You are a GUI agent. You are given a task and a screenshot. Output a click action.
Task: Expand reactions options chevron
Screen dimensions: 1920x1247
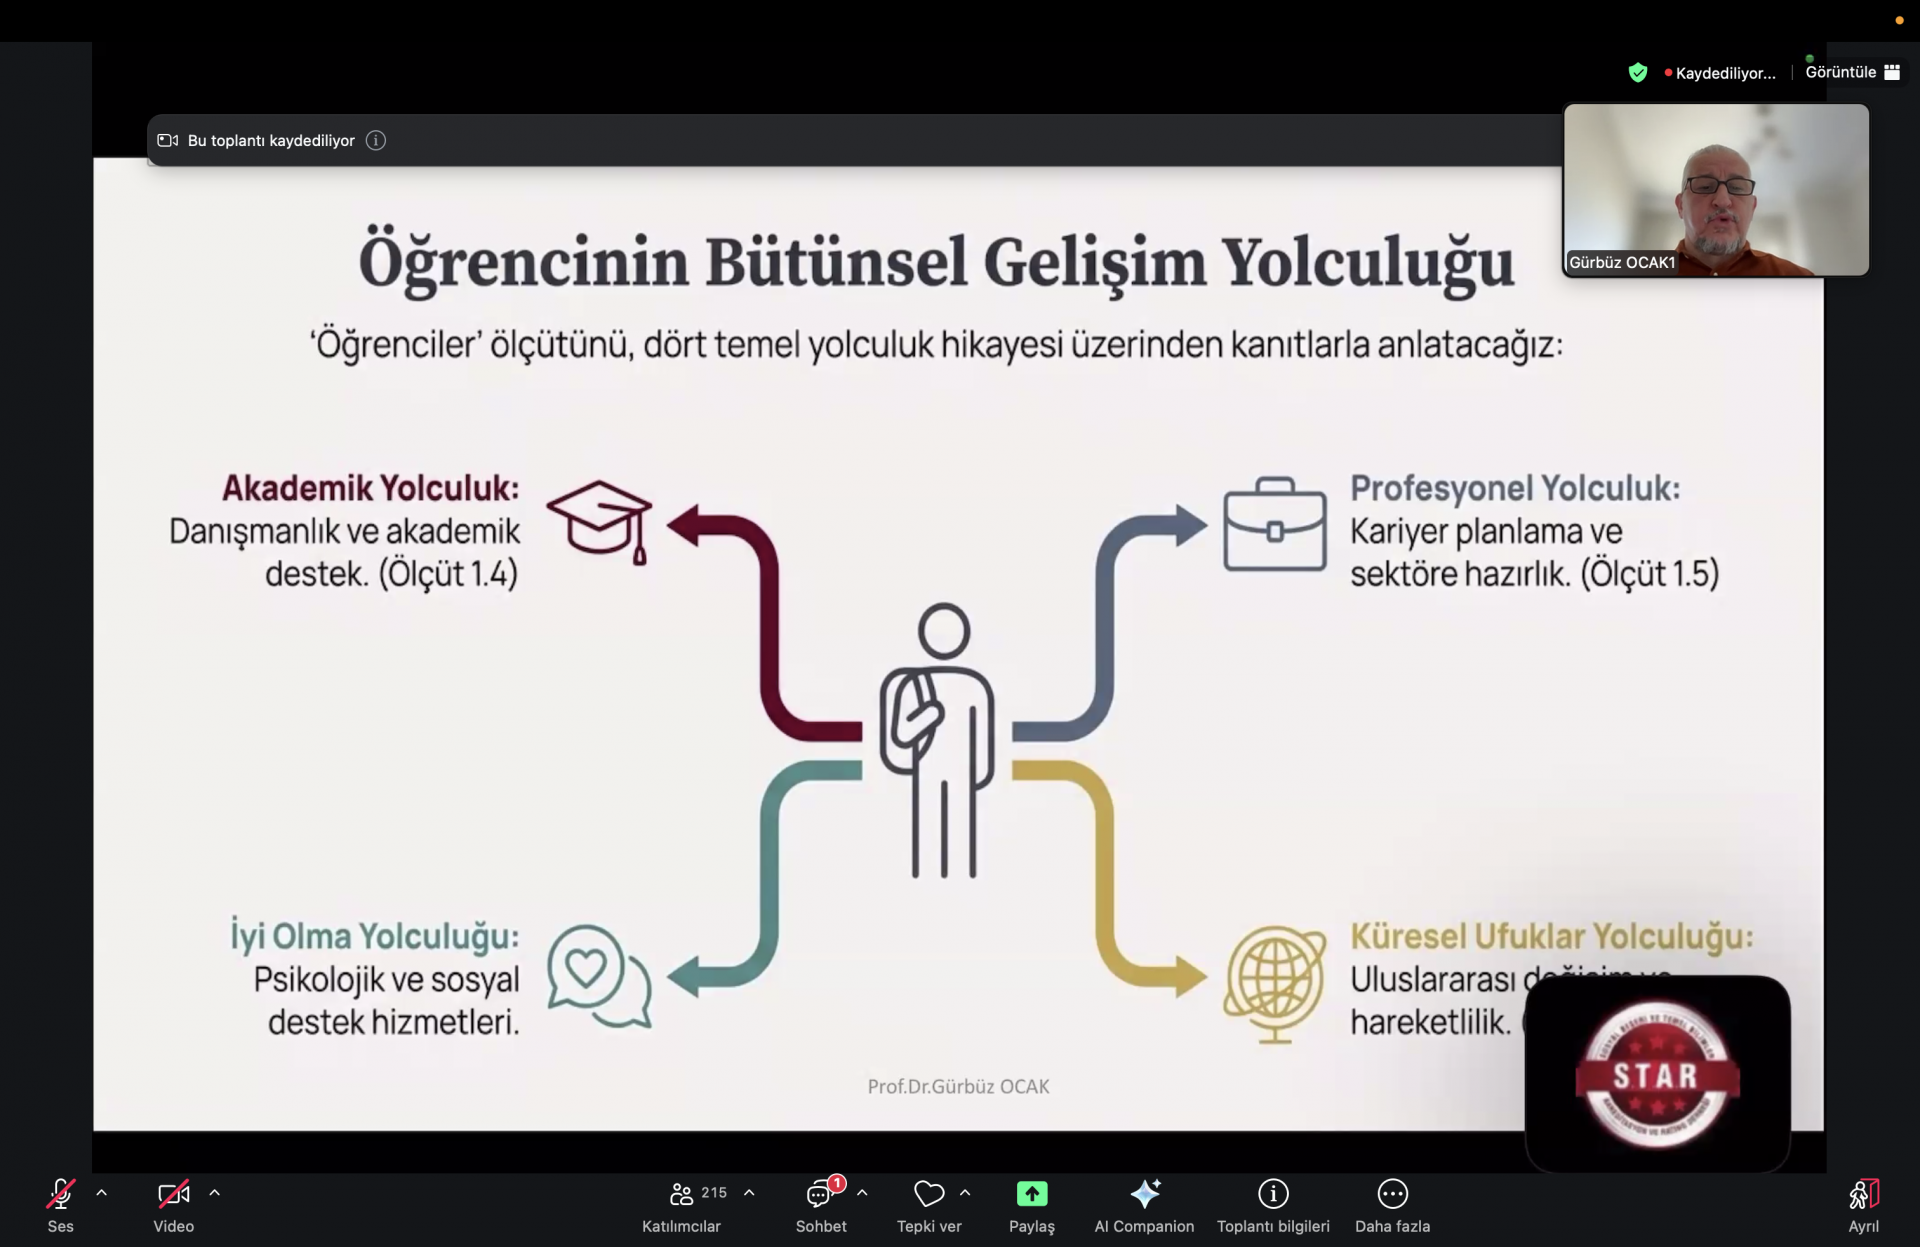click(965, 1193)
